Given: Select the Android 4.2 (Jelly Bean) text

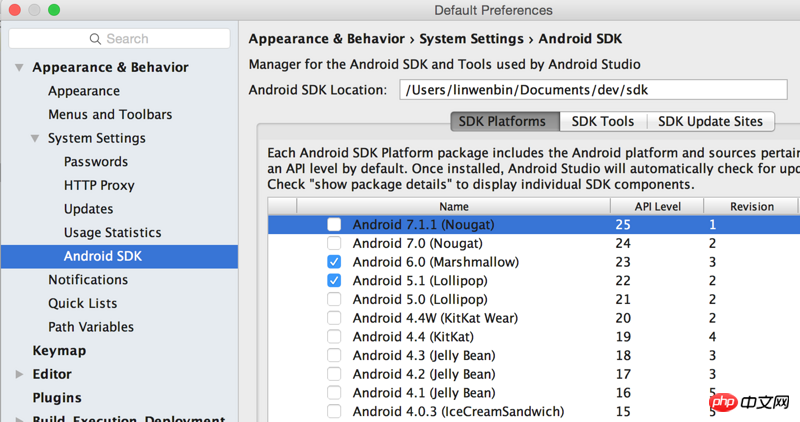Looking at the screenshot, I should pyautogui.click(x=424, y=374).
